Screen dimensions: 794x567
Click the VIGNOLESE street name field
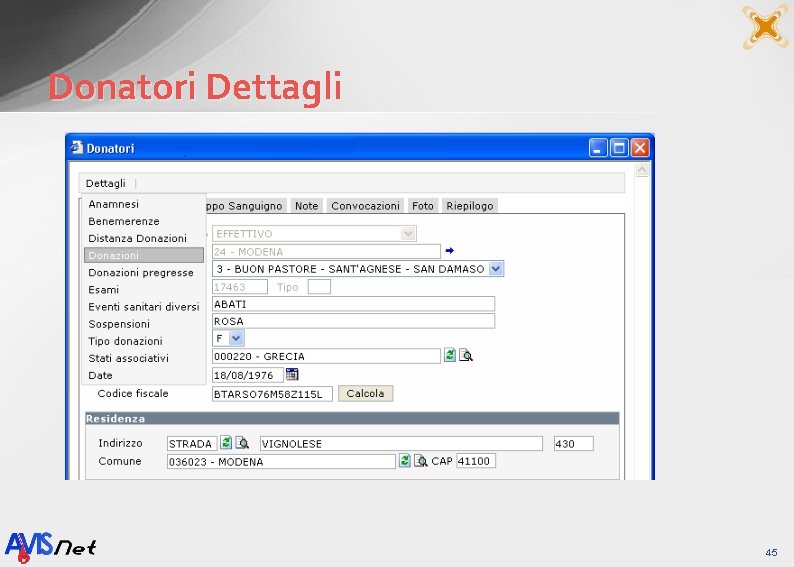pos(401,443)
